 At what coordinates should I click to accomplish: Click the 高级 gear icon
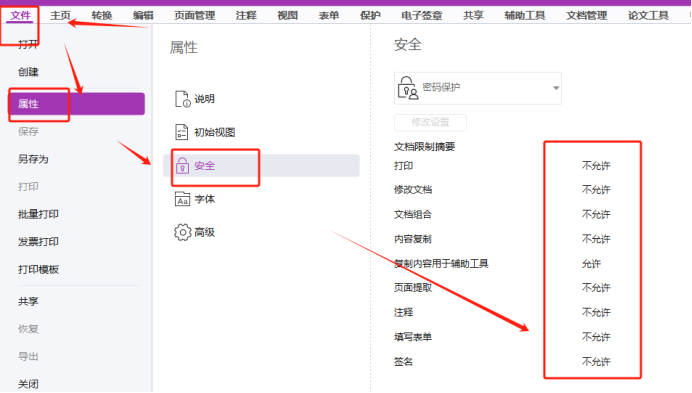point(182,232)
